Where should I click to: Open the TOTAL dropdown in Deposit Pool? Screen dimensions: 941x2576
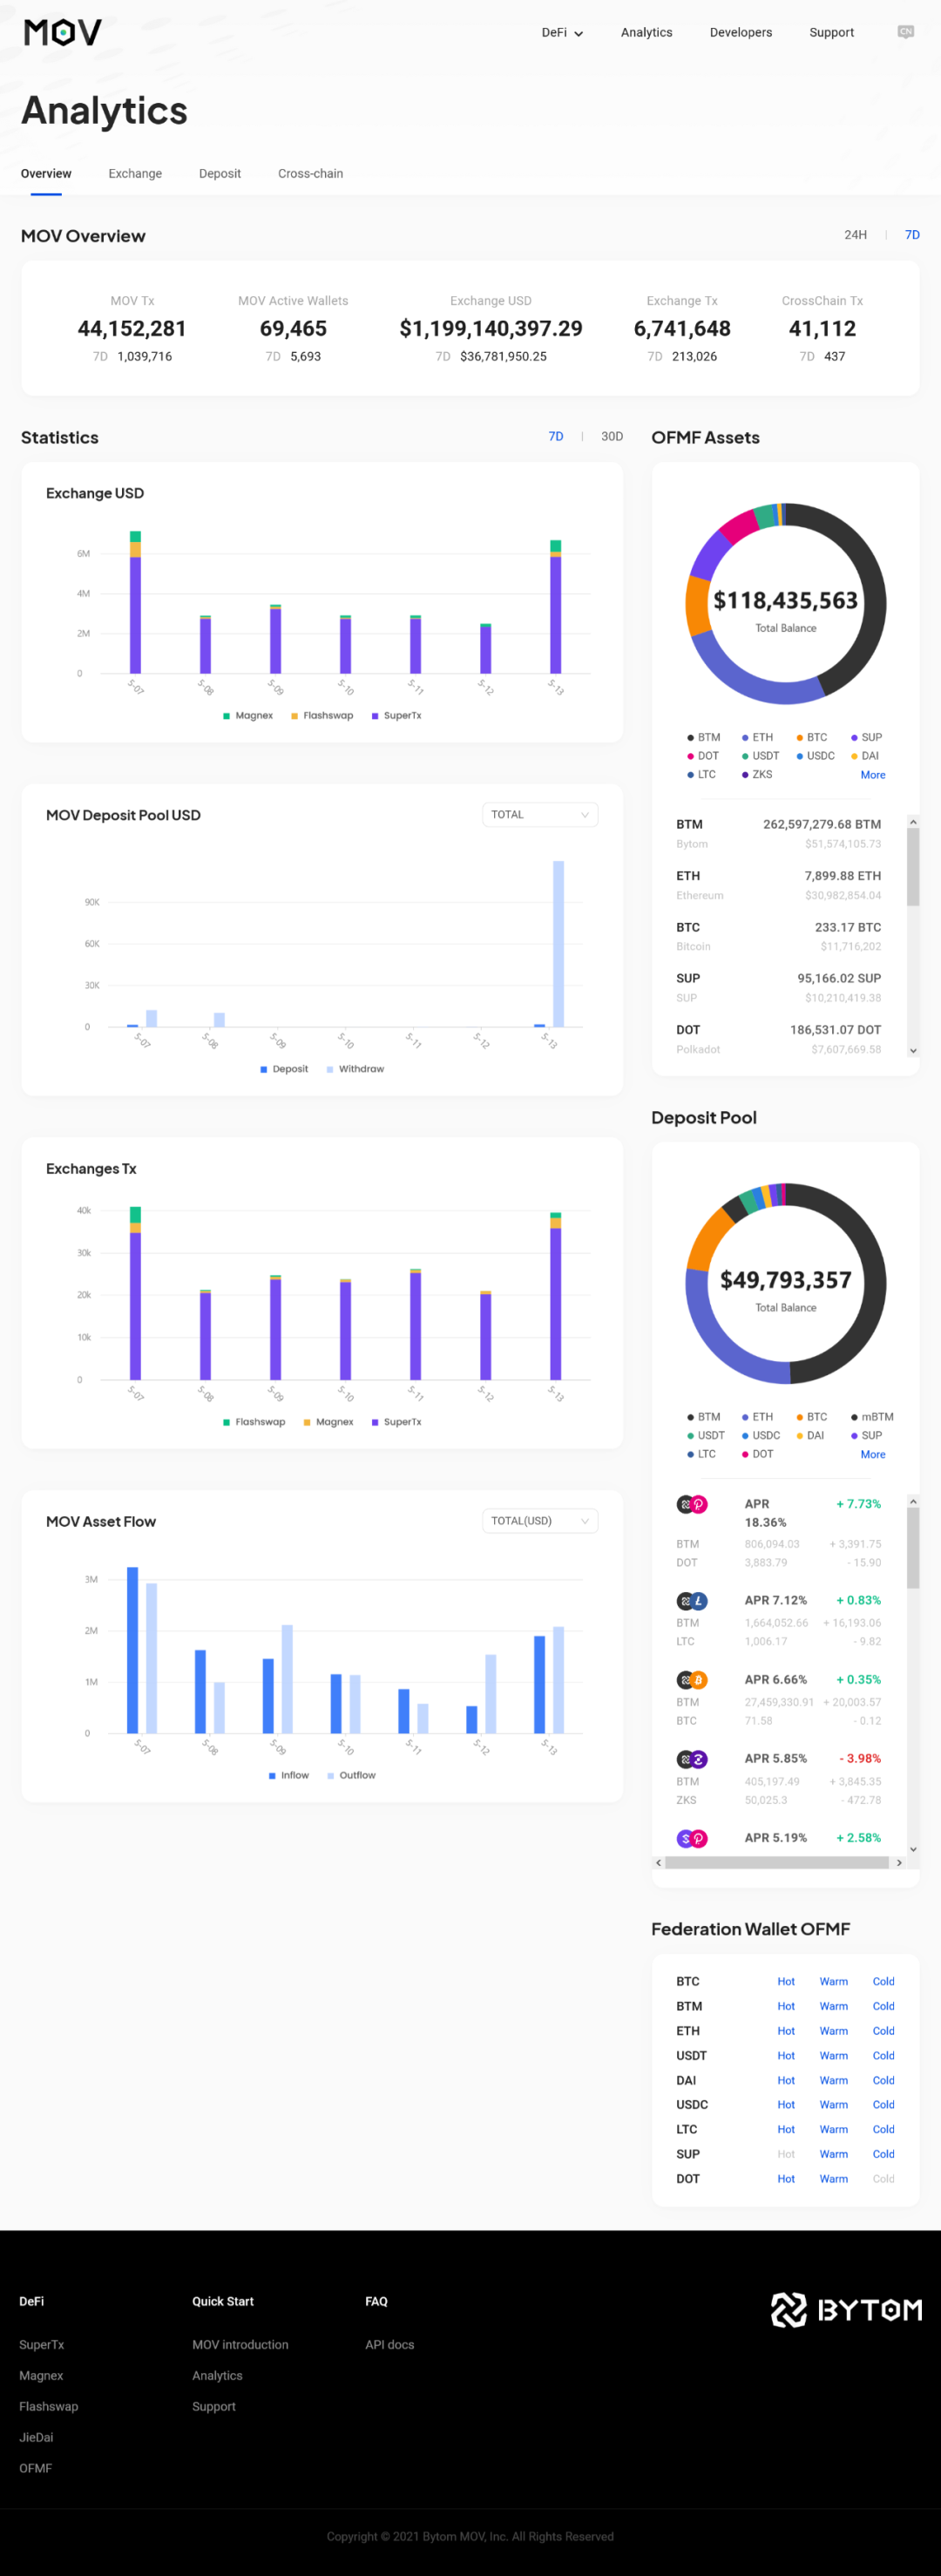point(540,815)
